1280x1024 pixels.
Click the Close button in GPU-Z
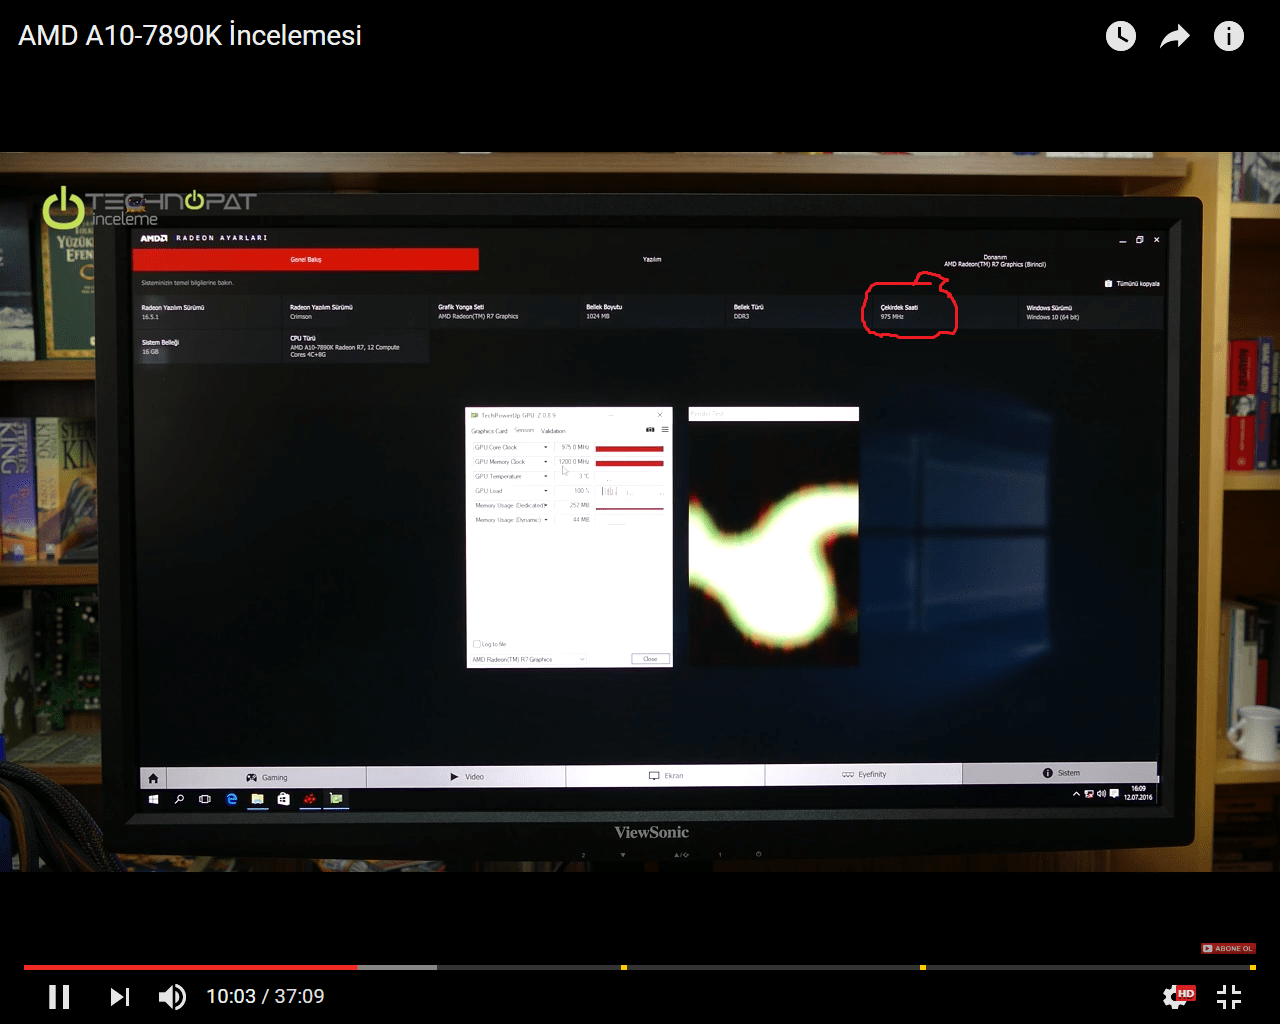(650, 659)
